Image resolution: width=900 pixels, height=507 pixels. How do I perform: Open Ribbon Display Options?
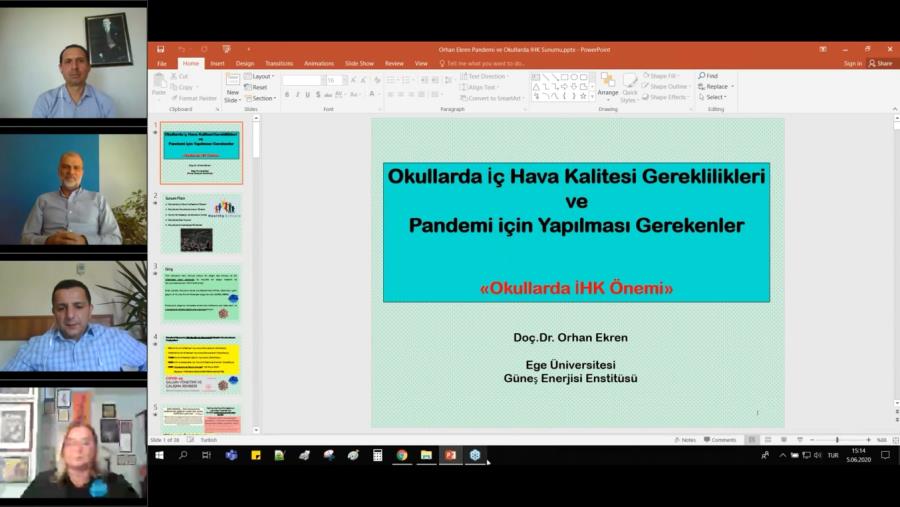tap(823, 49)
